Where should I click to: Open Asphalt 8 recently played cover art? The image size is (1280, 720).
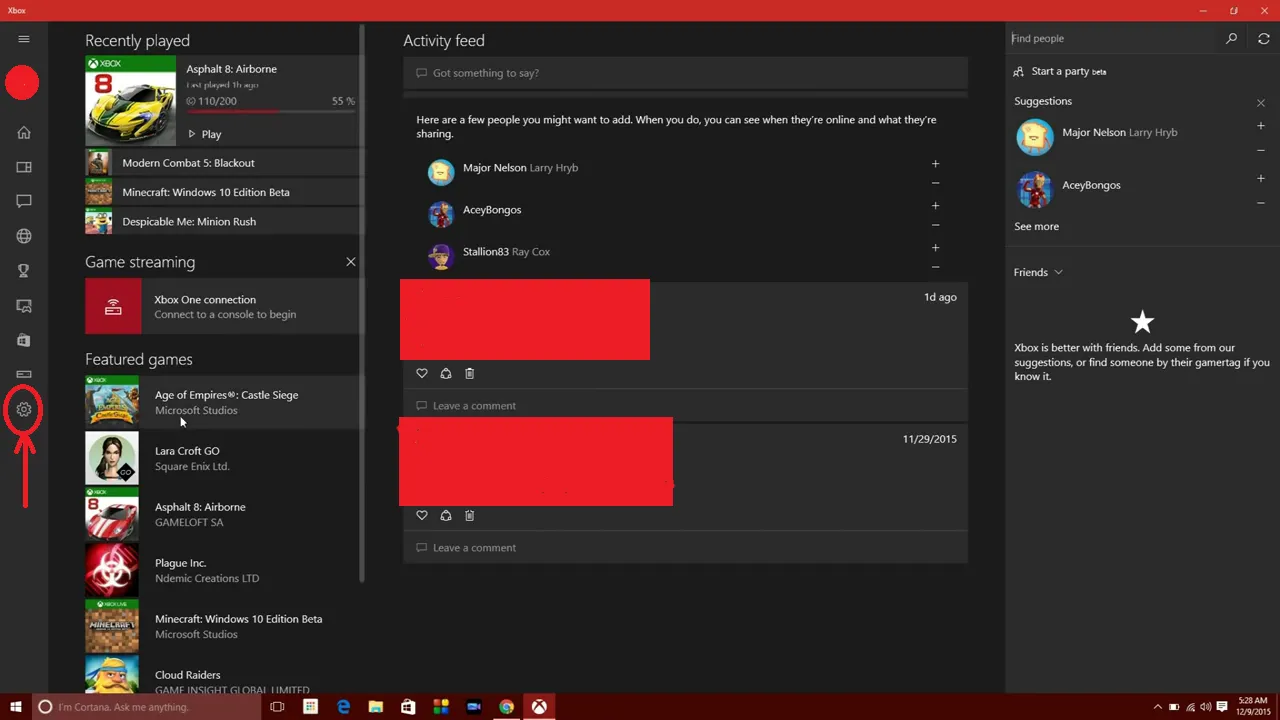pos(130,101)
